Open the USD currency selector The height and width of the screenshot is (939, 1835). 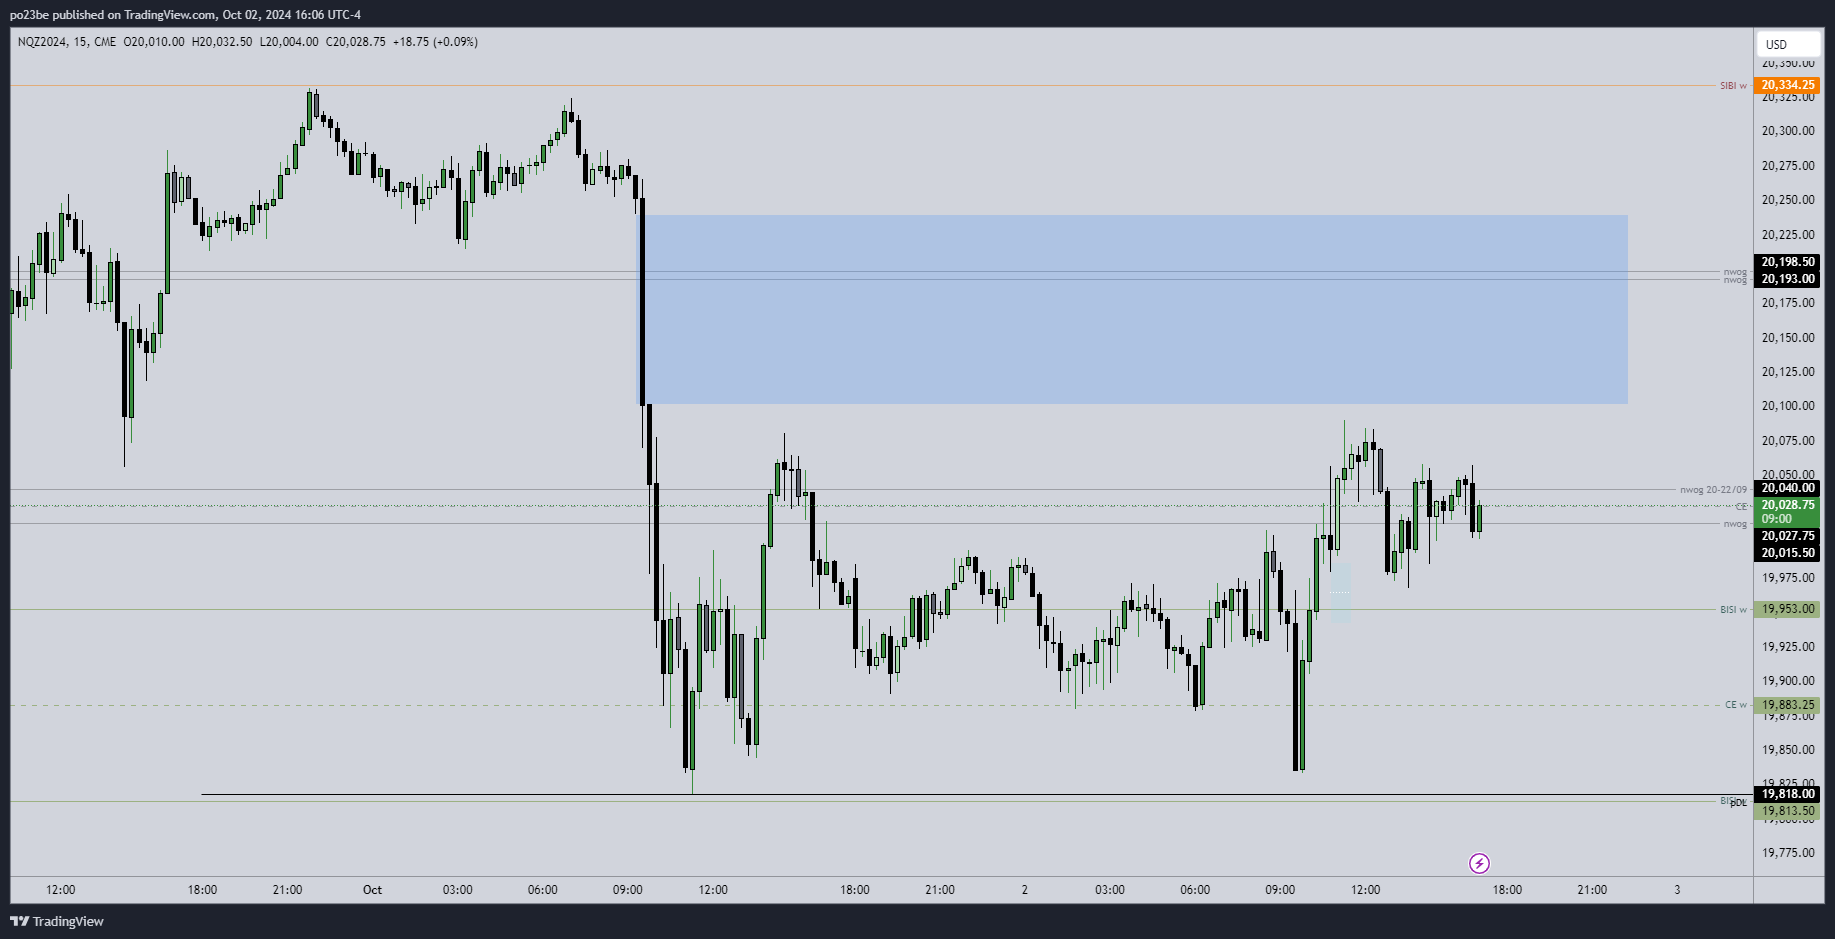click(1786, 44)
